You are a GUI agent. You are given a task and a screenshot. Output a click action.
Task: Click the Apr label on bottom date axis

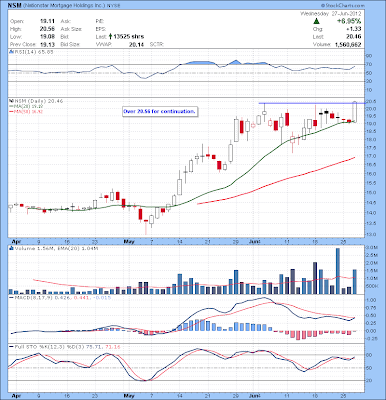click(x=16, y=396)
